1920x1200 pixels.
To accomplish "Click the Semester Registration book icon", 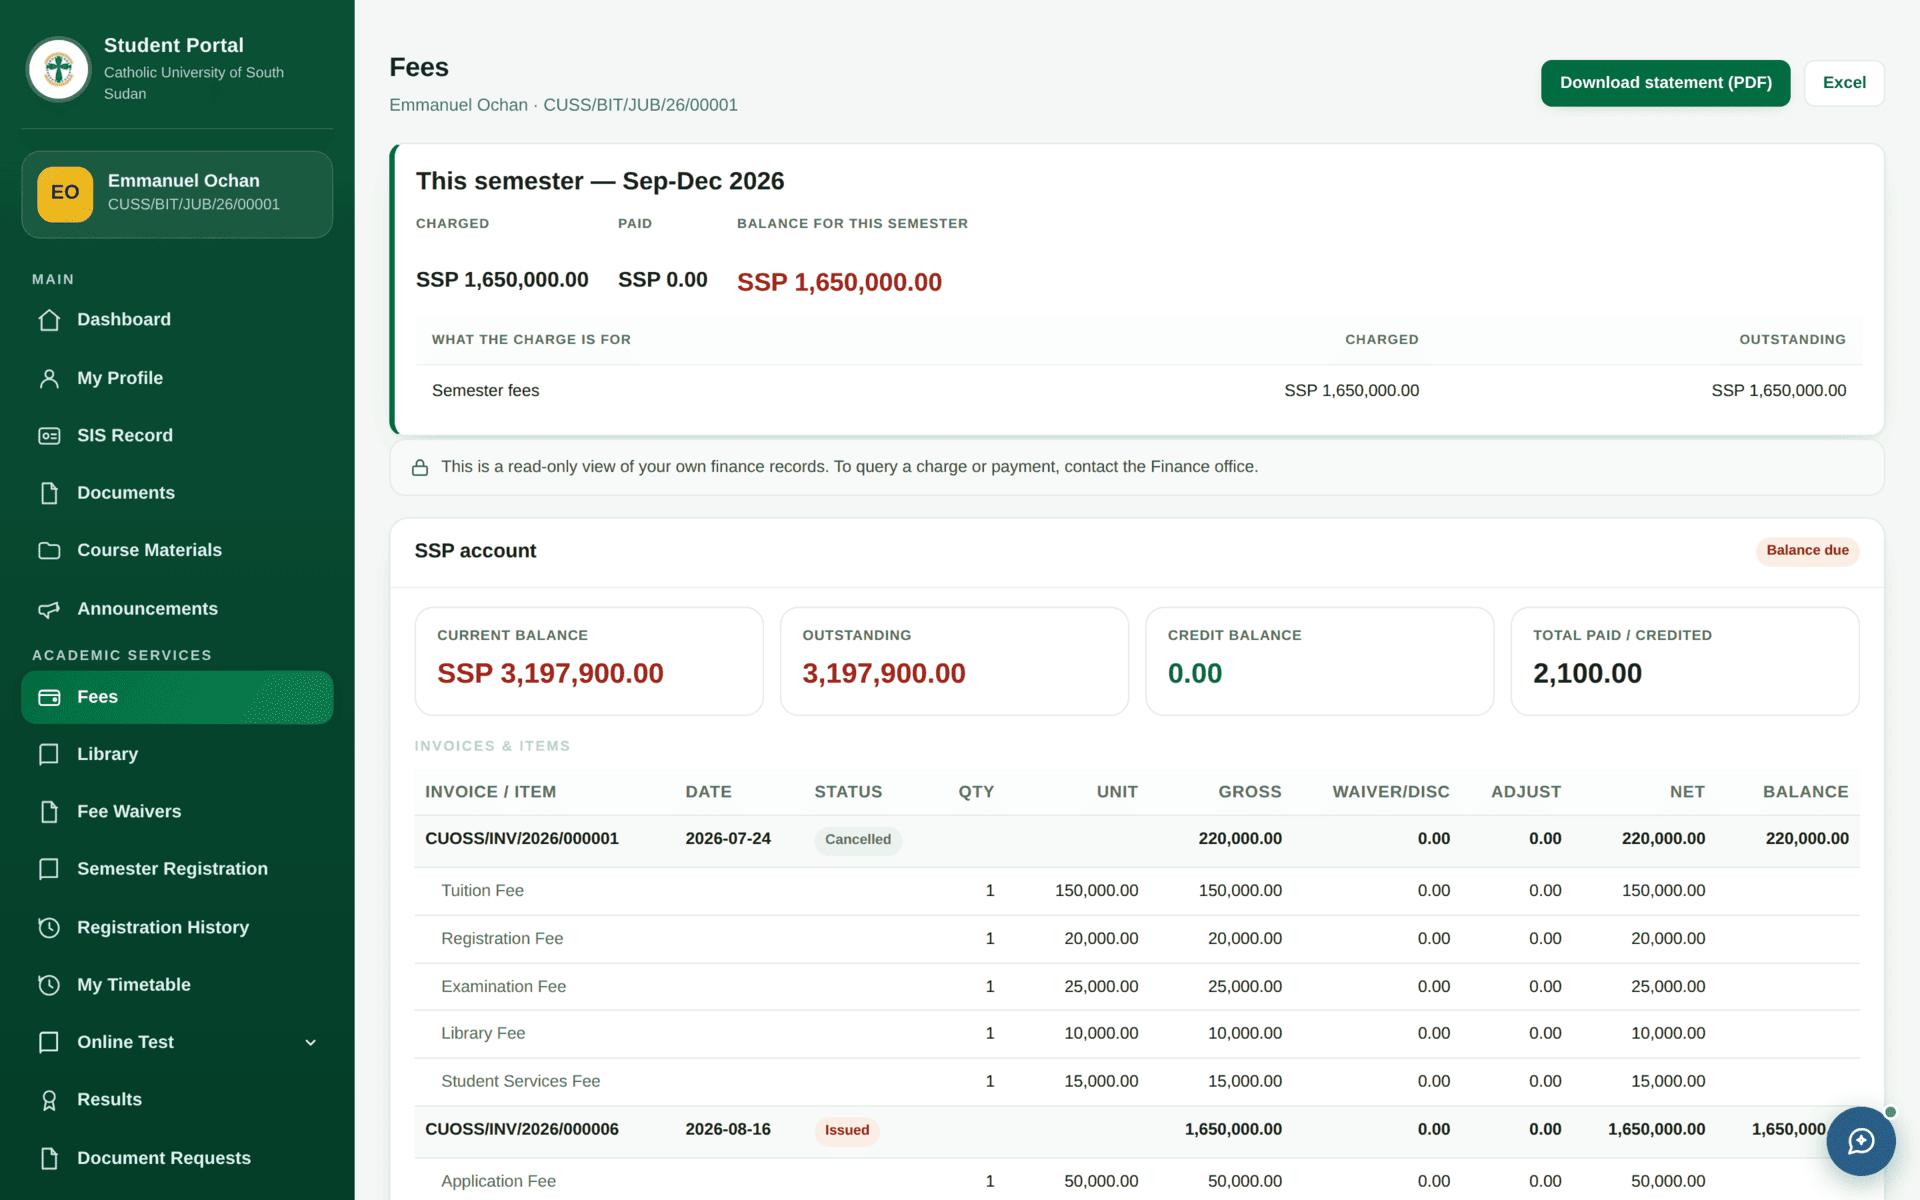I will 49,869.
